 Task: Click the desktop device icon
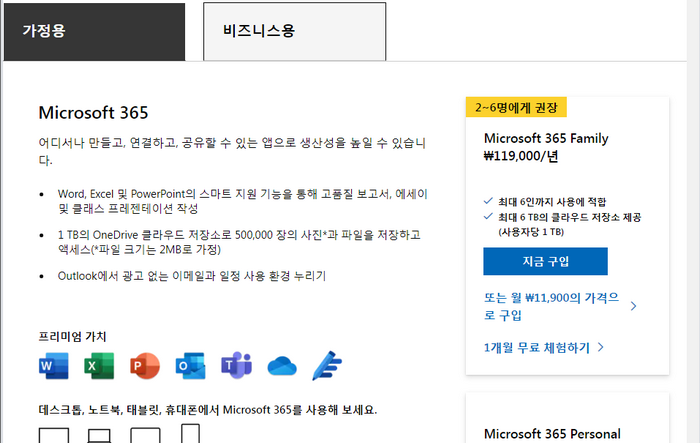54,435
